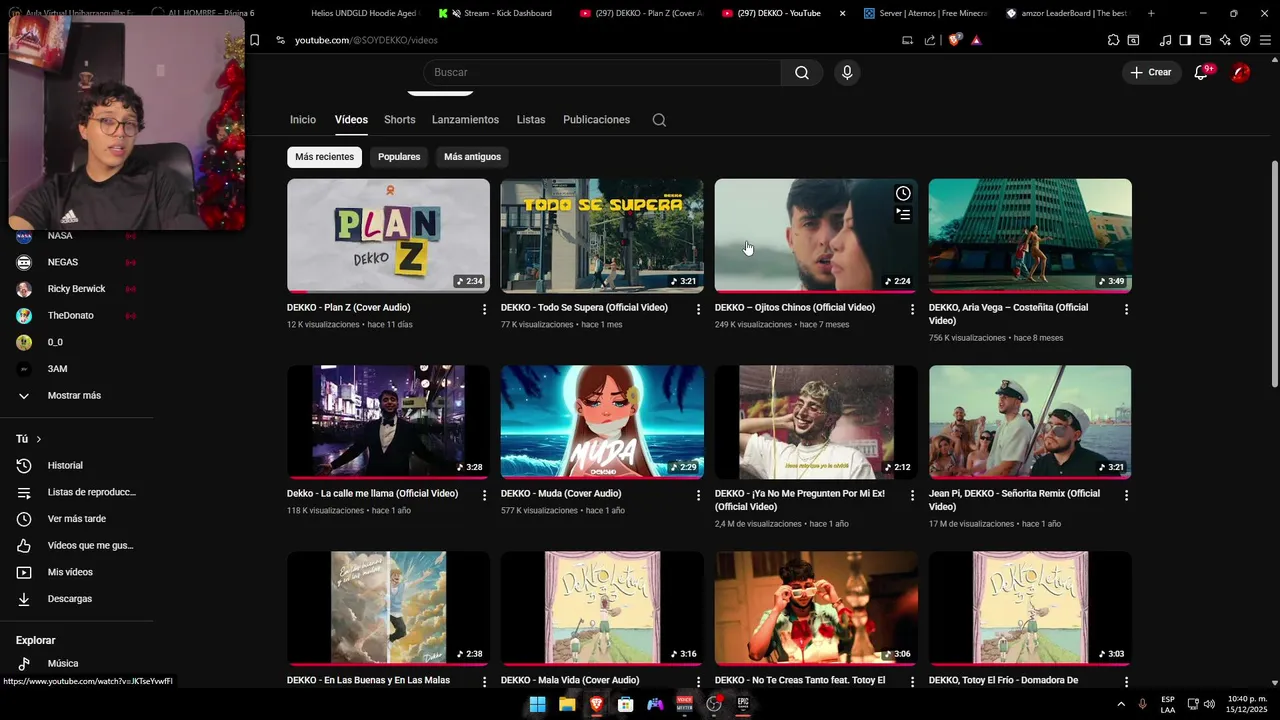Open Epic Games launcher from taskbar
Image resolution: width=1280 pixels, height=720 pixels.
743,704
